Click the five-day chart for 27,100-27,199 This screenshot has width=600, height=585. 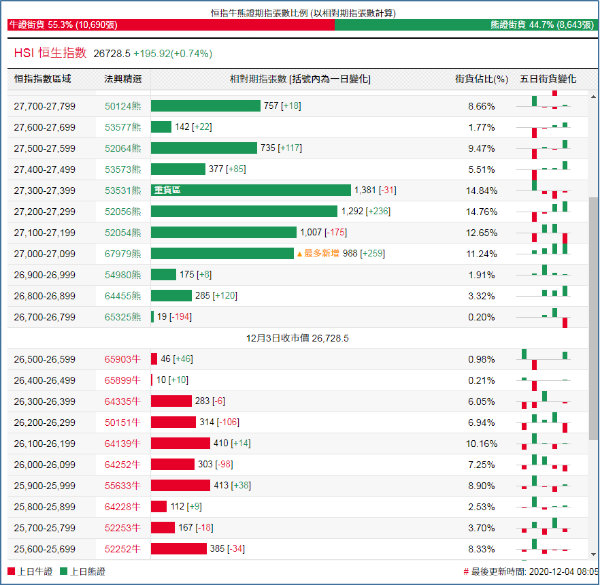[543, 233]
